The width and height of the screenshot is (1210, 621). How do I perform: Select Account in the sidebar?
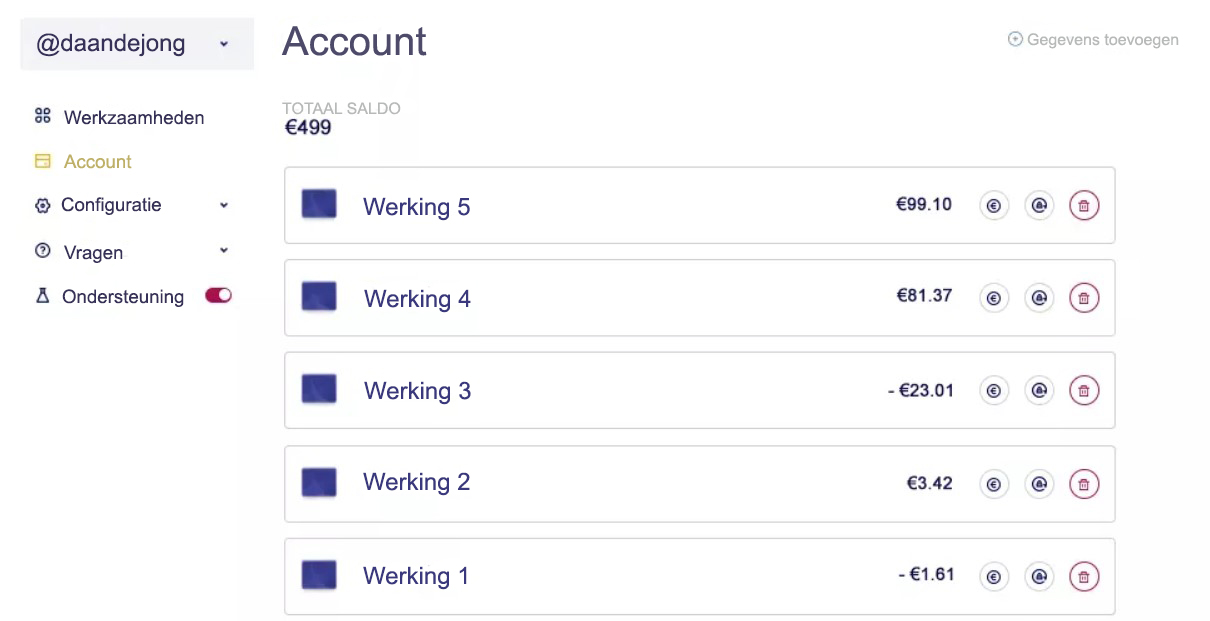click(97, 161)
